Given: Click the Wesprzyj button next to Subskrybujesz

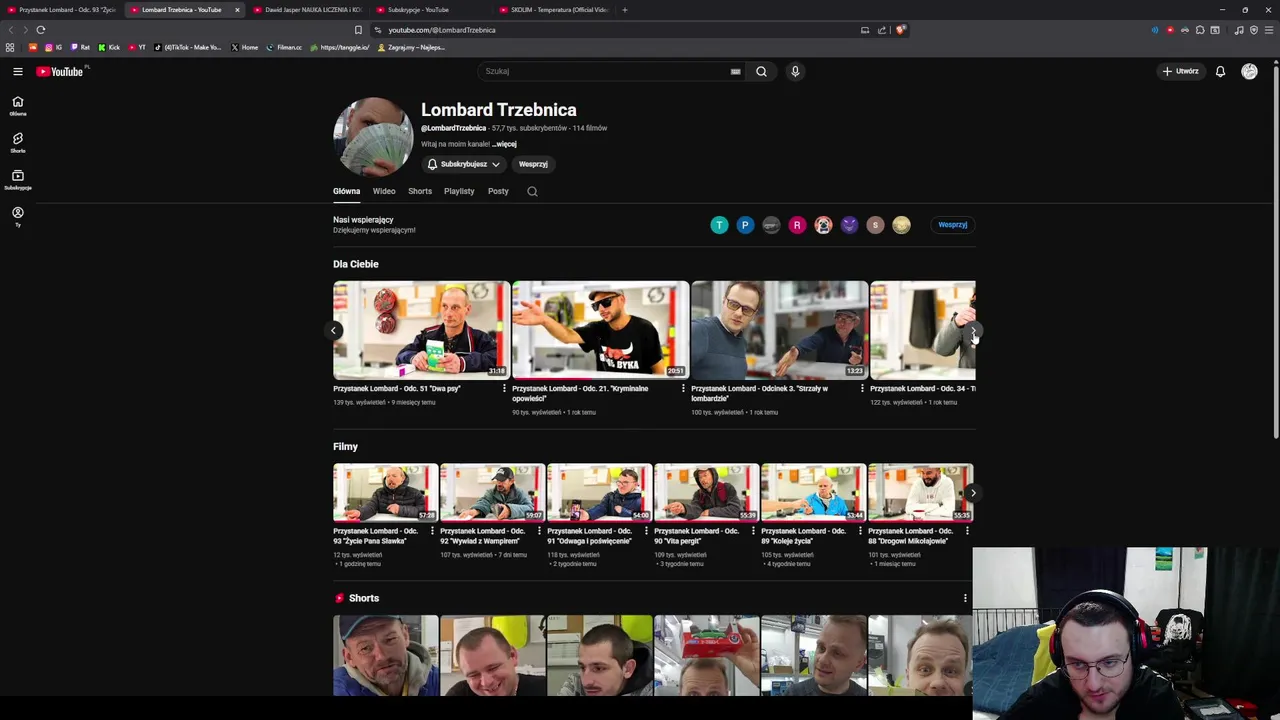Looking at the screenshot, I should [533, 164].
